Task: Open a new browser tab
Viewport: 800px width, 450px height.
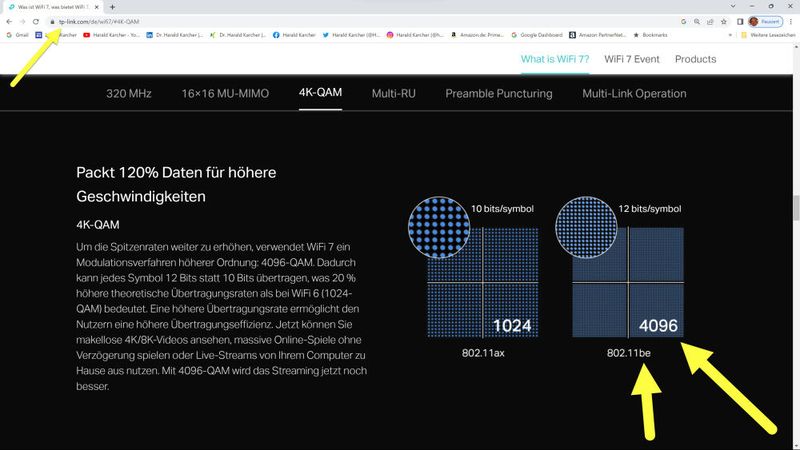Action: pyautogui.click(x=112, y=7)
